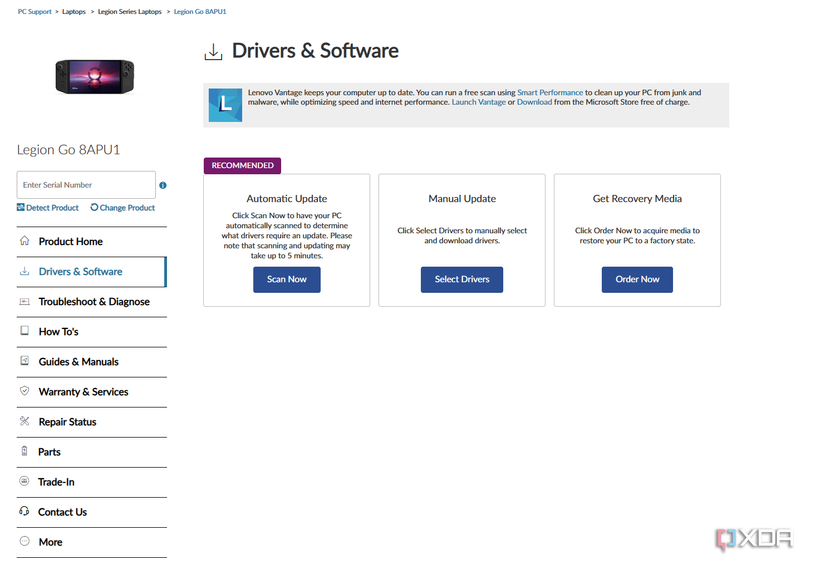825x584 pixels.
Task: Go to the Parts section
Action: click(49, 452)
